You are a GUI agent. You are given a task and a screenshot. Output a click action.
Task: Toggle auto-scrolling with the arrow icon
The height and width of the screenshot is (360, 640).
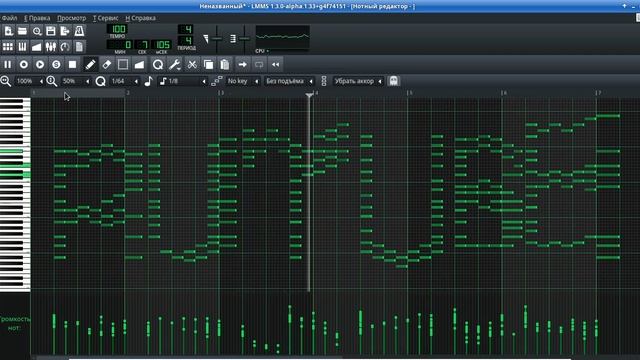[x=242, y=64]
